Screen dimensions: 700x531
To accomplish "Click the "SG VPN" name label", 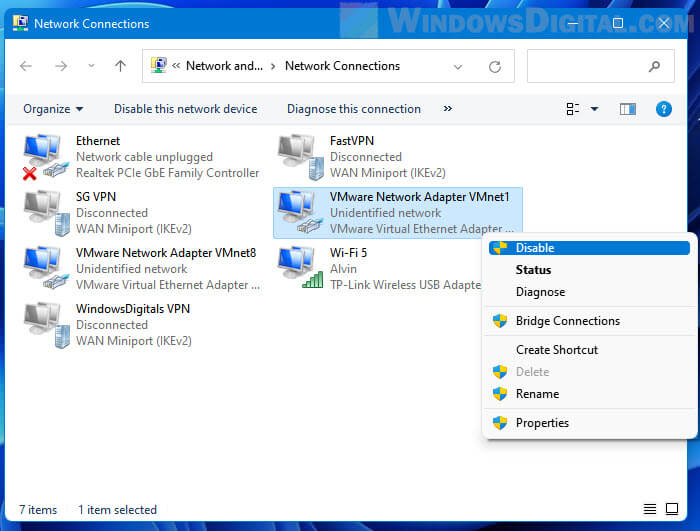I will 96,197.
